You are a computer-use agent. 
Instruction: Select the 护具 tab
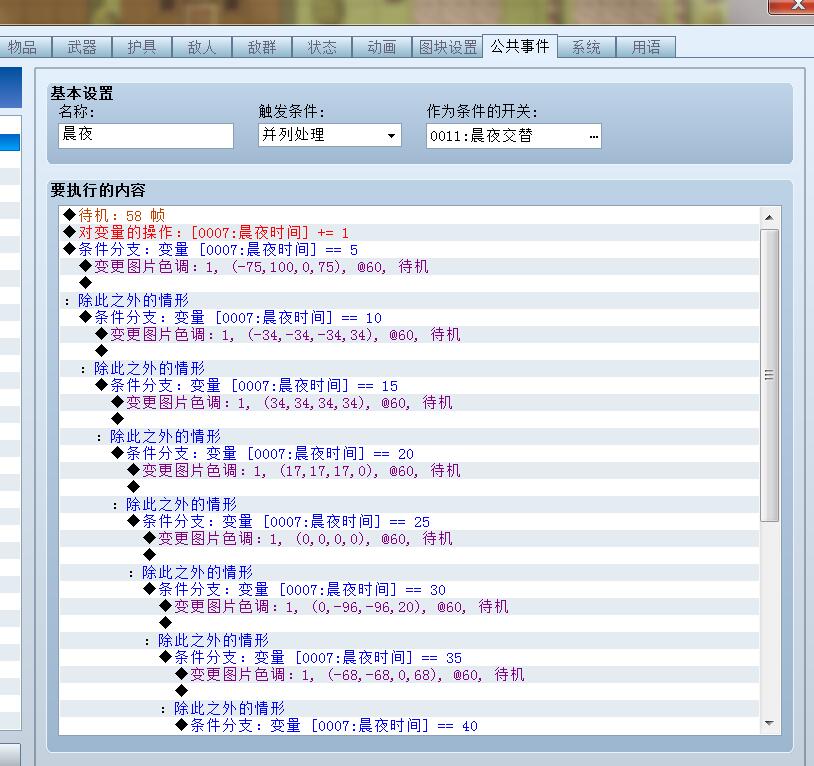142,47
